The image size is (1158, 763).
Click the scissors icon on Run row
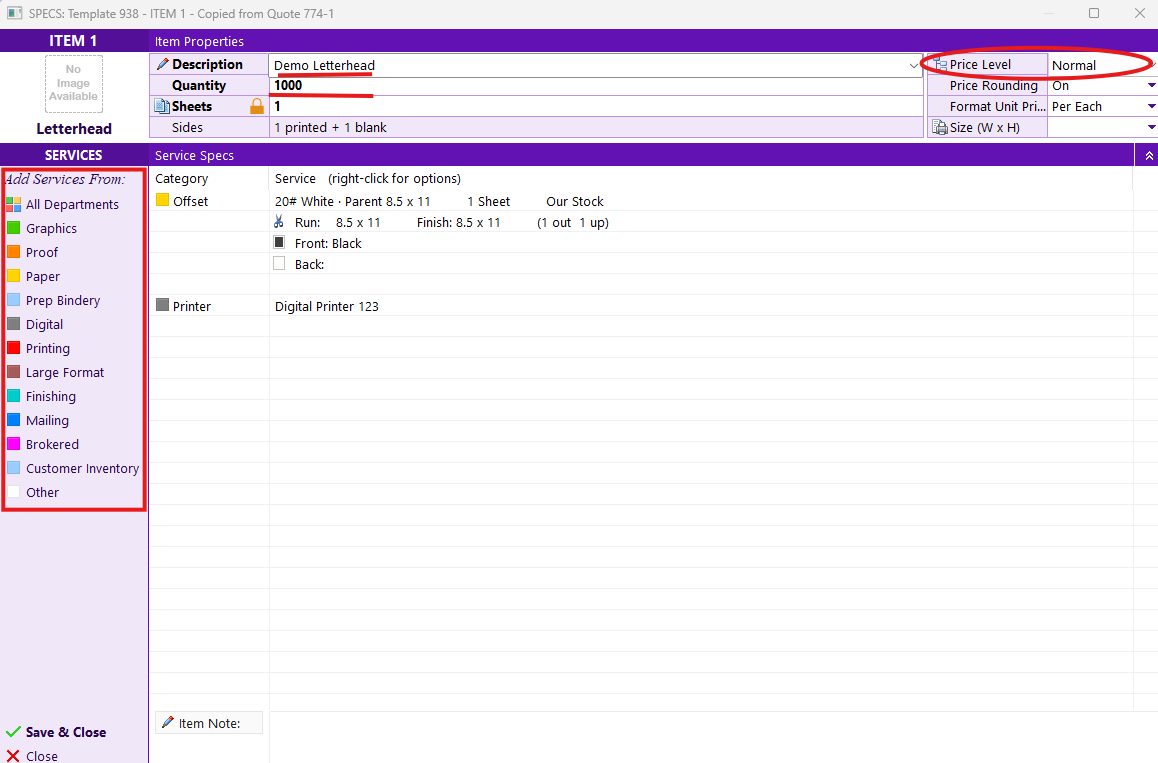tap(278, 222)
